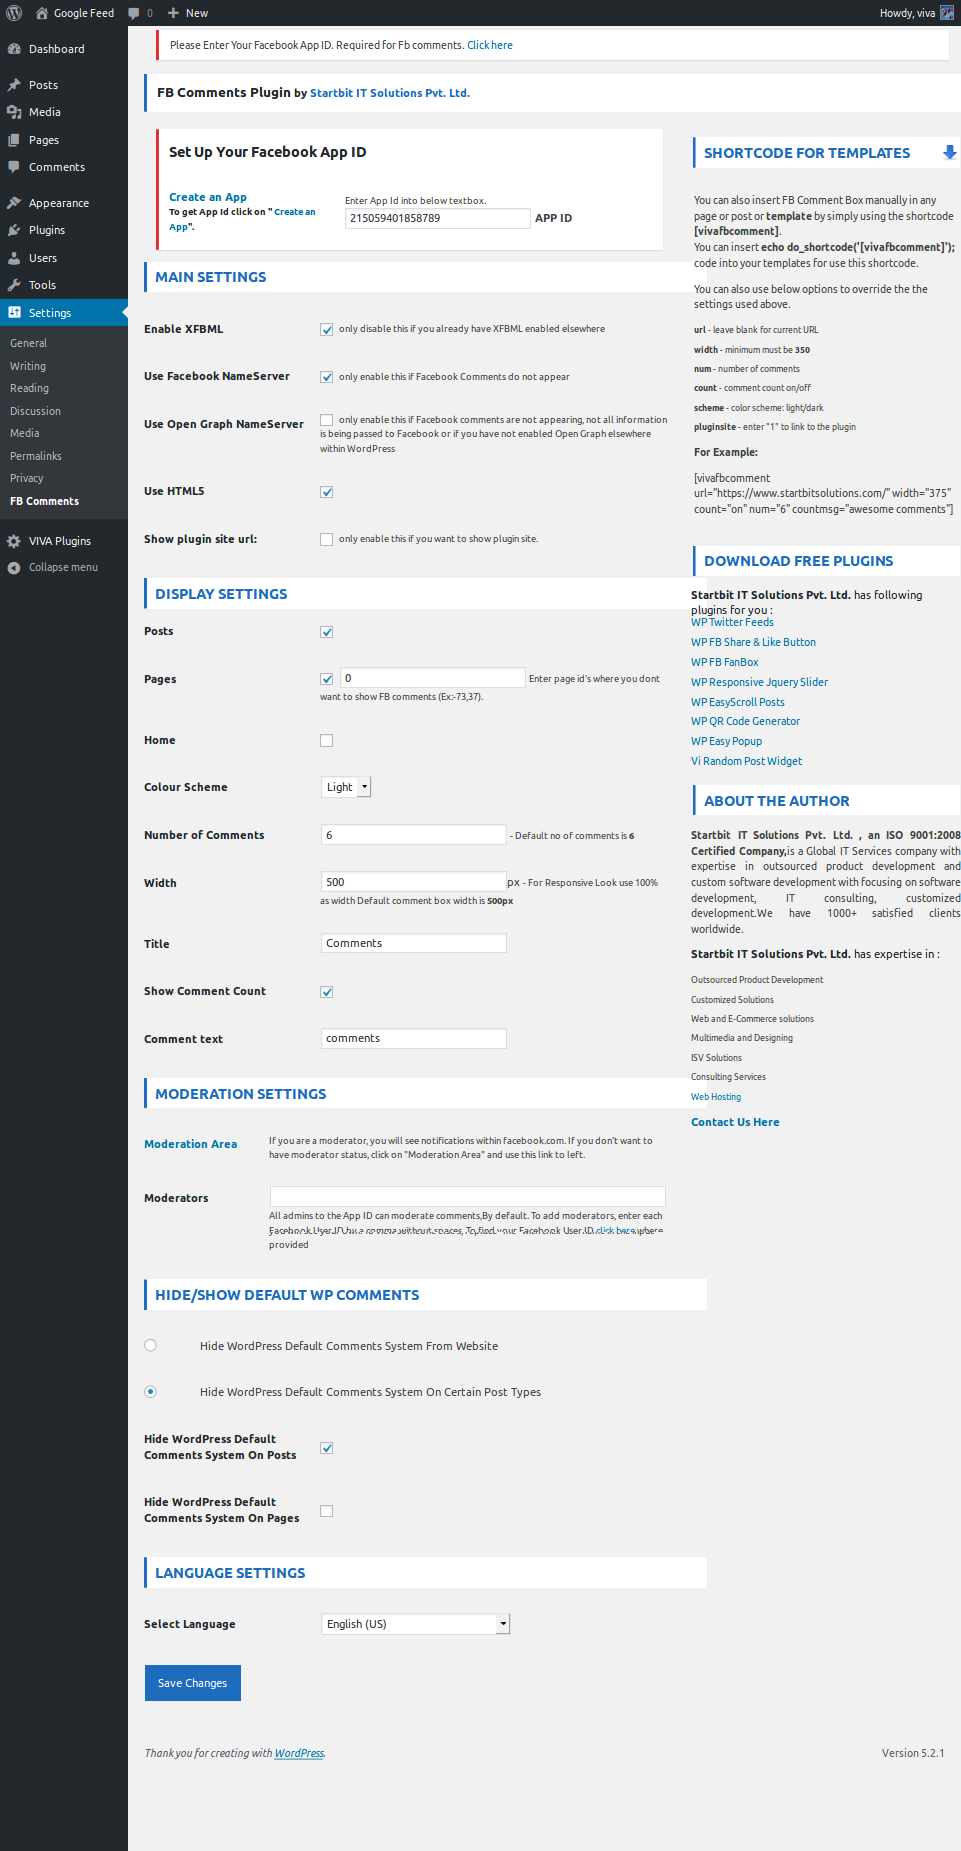This screenshot has height=1851, width=961.
Task: Click the APP ID text field
Action: (x=437, y=218)
